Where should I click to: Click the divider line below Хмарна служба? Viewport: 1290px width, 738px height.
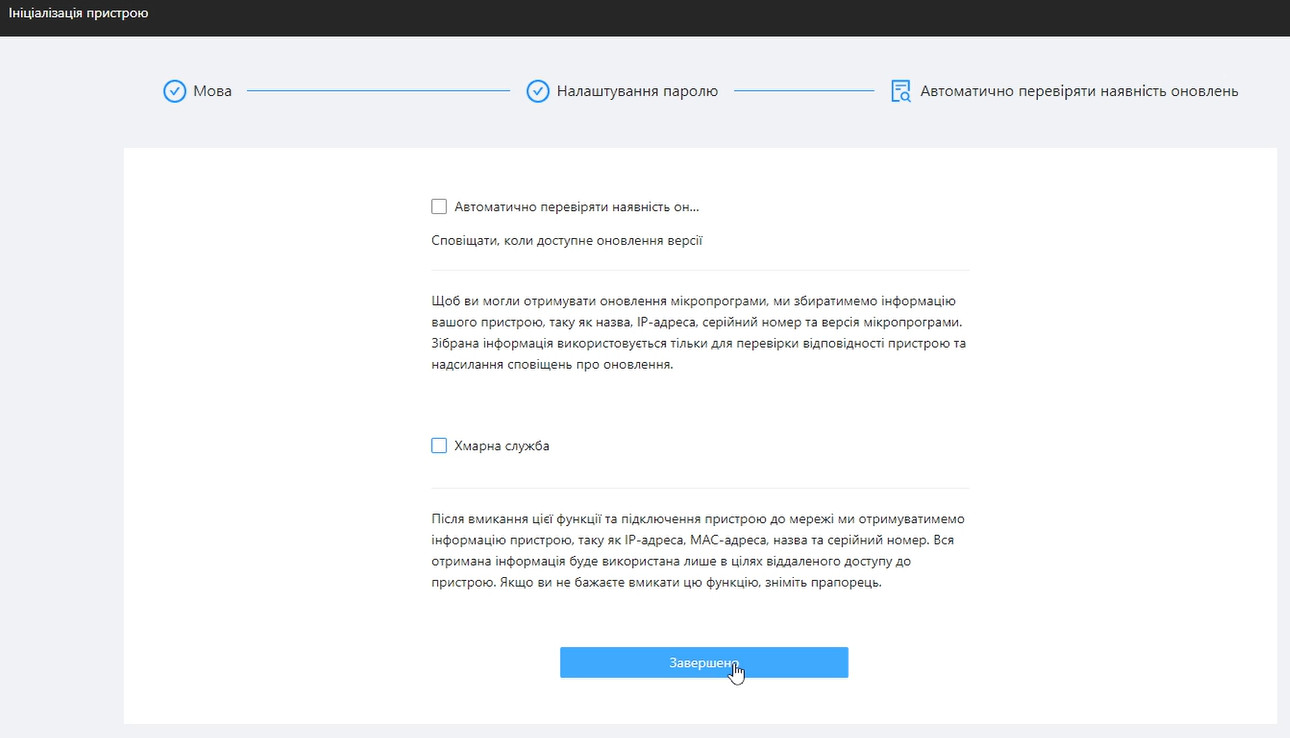coord(700,488)
